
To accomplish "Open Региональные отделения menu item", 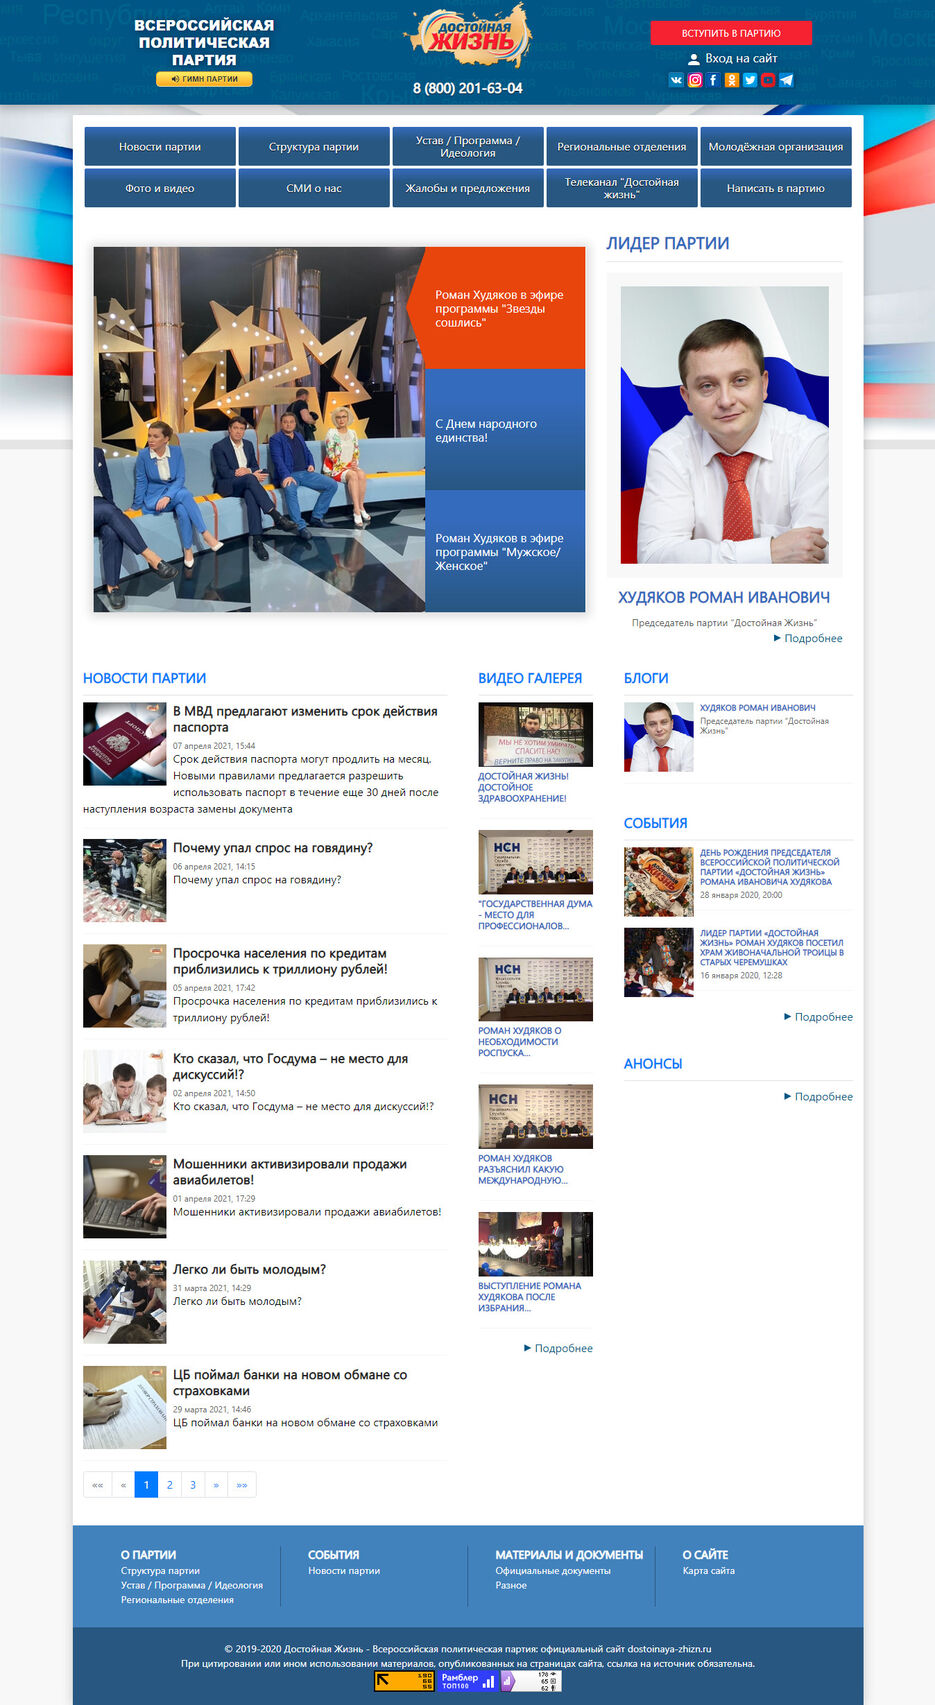I will coord(622,146).
